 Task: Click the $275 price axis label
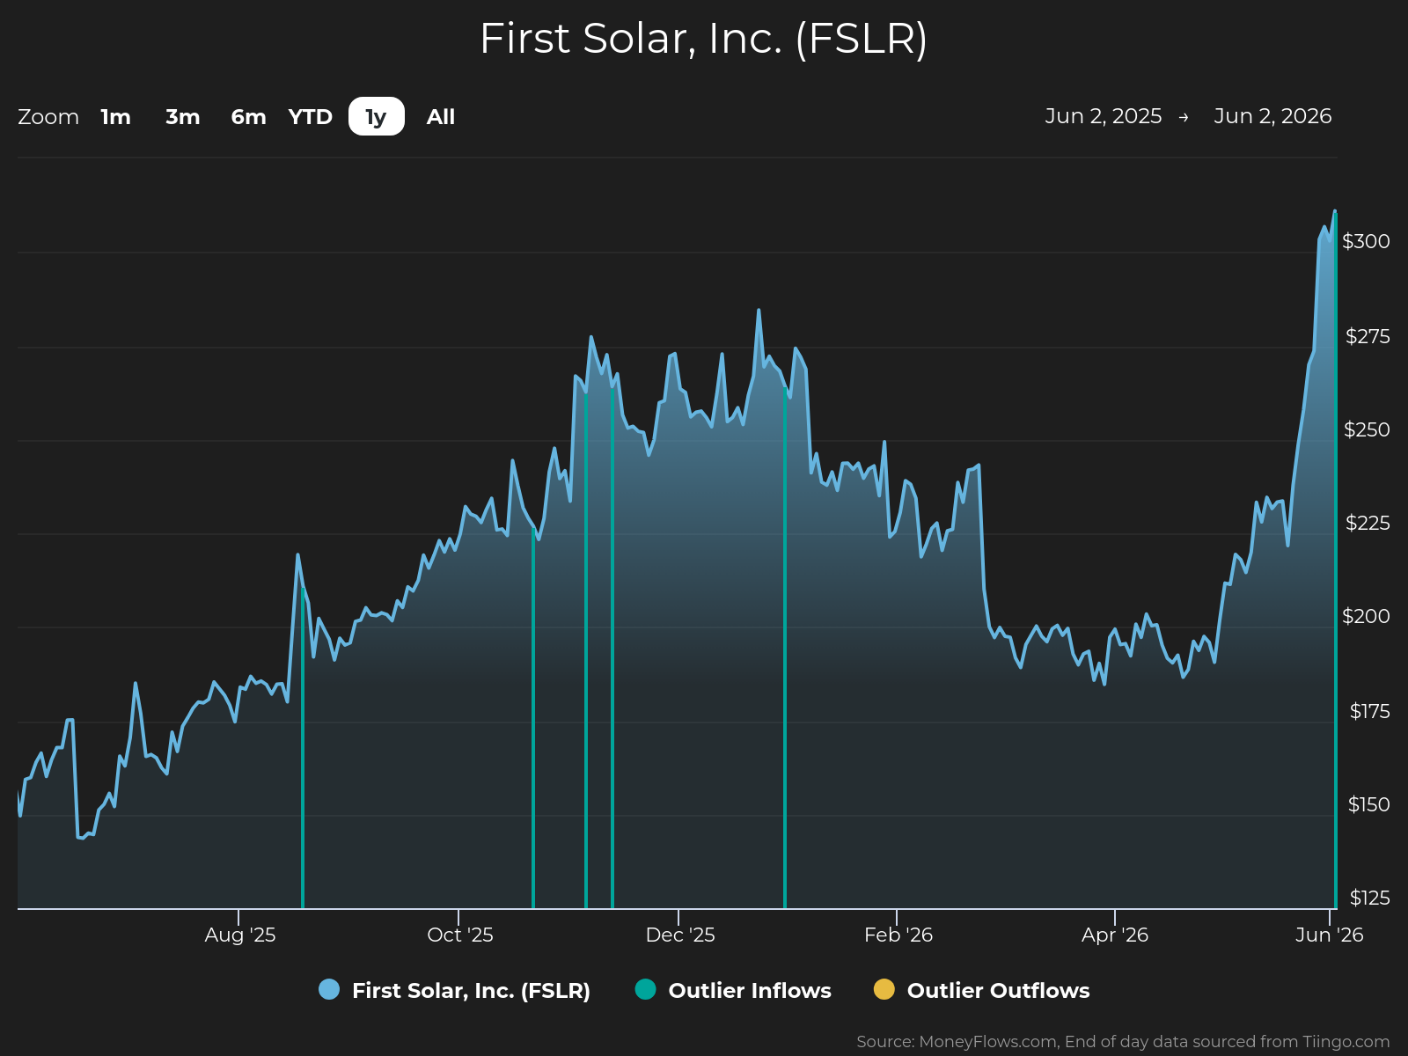click(1367, 336)
